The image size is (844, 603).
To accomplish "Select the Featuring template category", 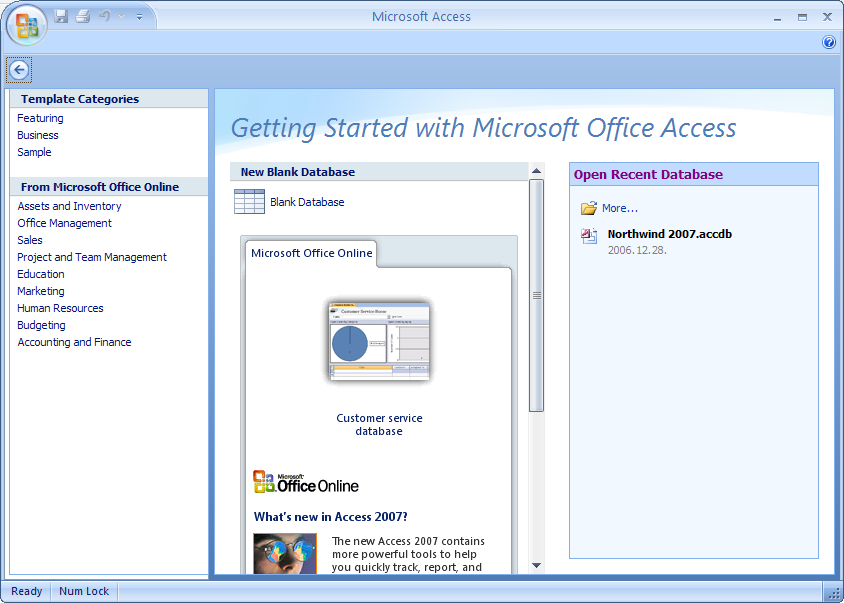I will pos(40,118).
